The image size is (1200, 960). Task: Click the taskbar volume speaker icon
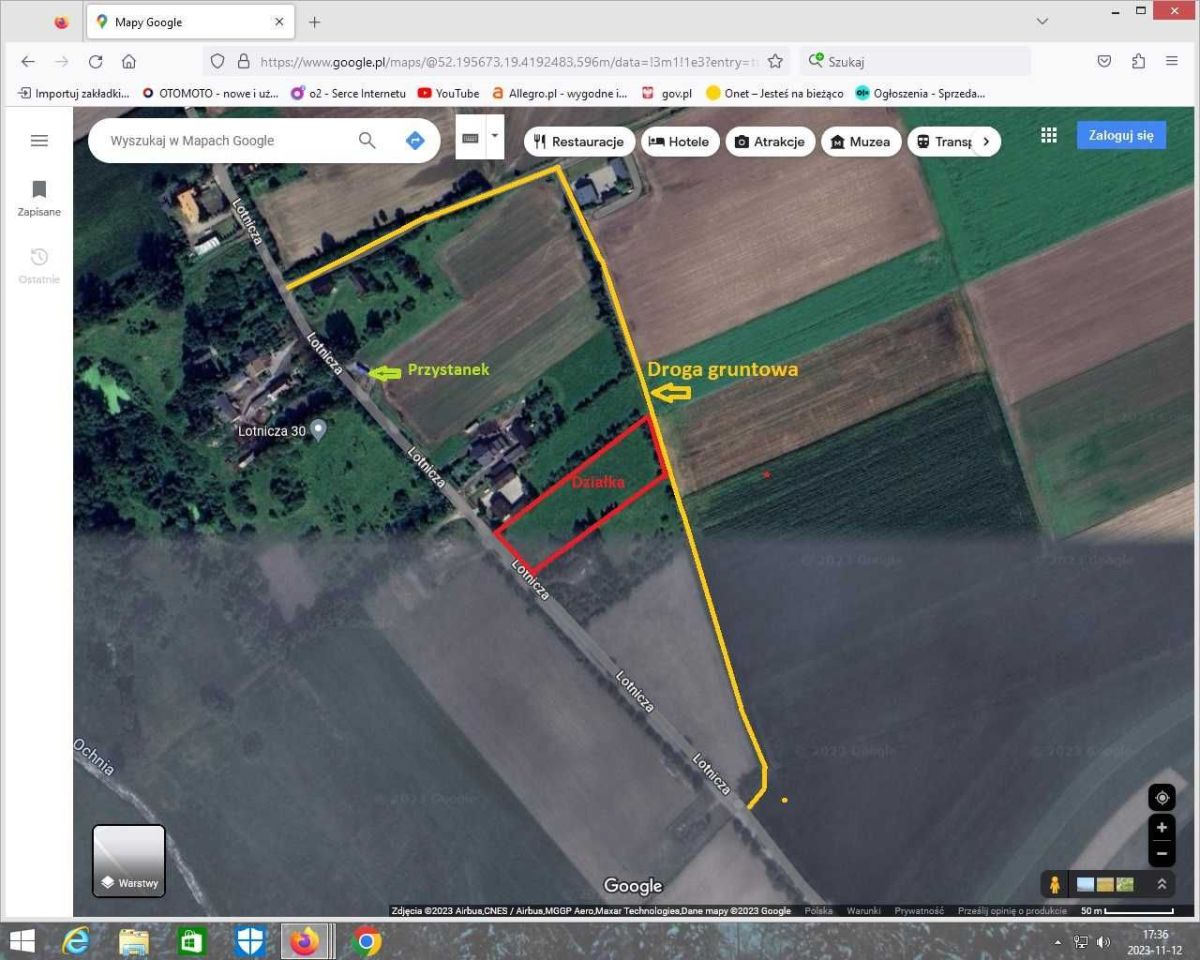(1104, 942)
